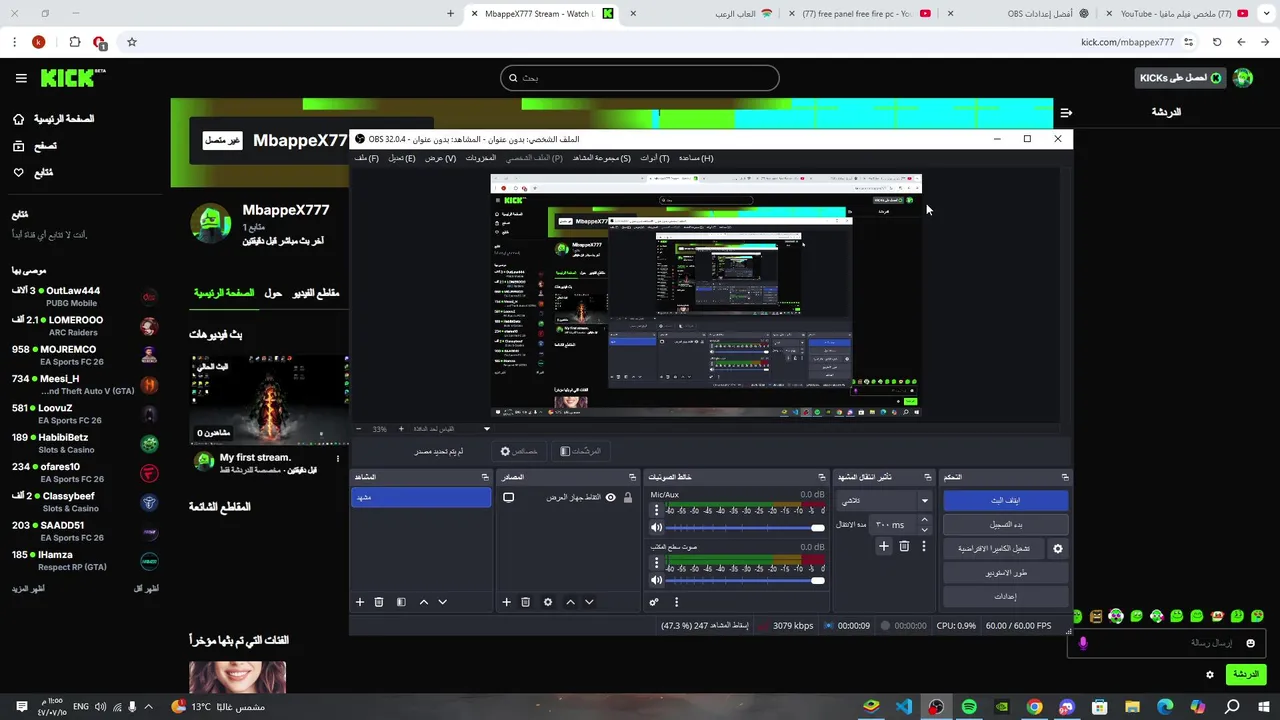Toggle lock on the display capture source
The image size is (1280, 720).
(x=628, y=497)
